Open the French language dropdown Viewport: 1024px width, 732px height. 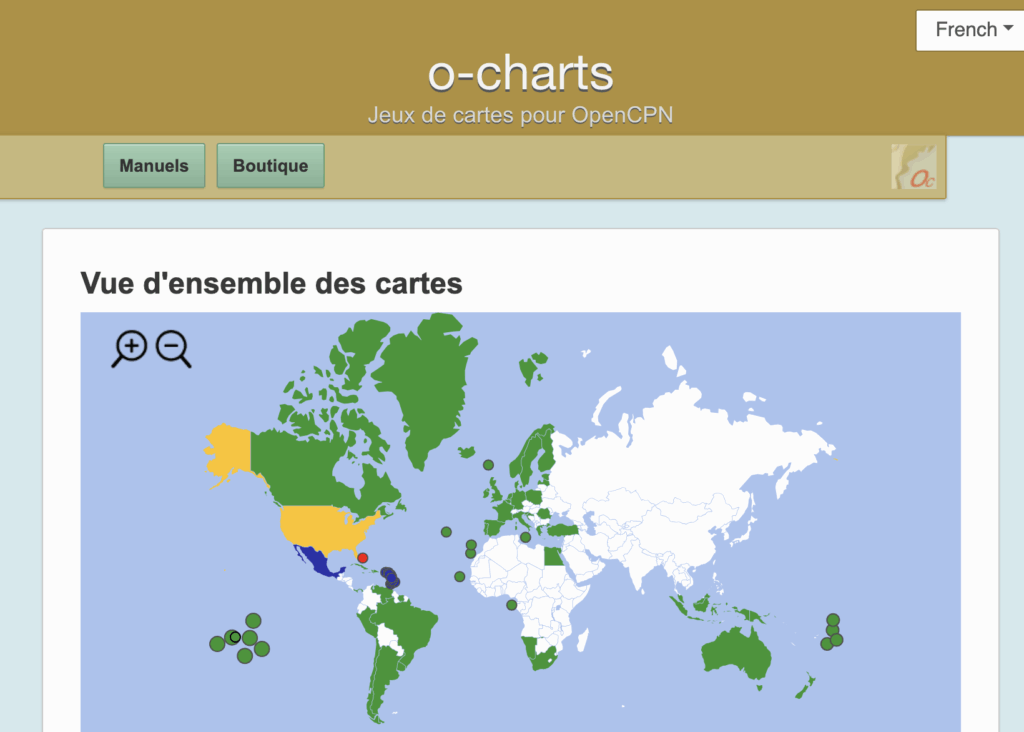click(x=966, y=30)
